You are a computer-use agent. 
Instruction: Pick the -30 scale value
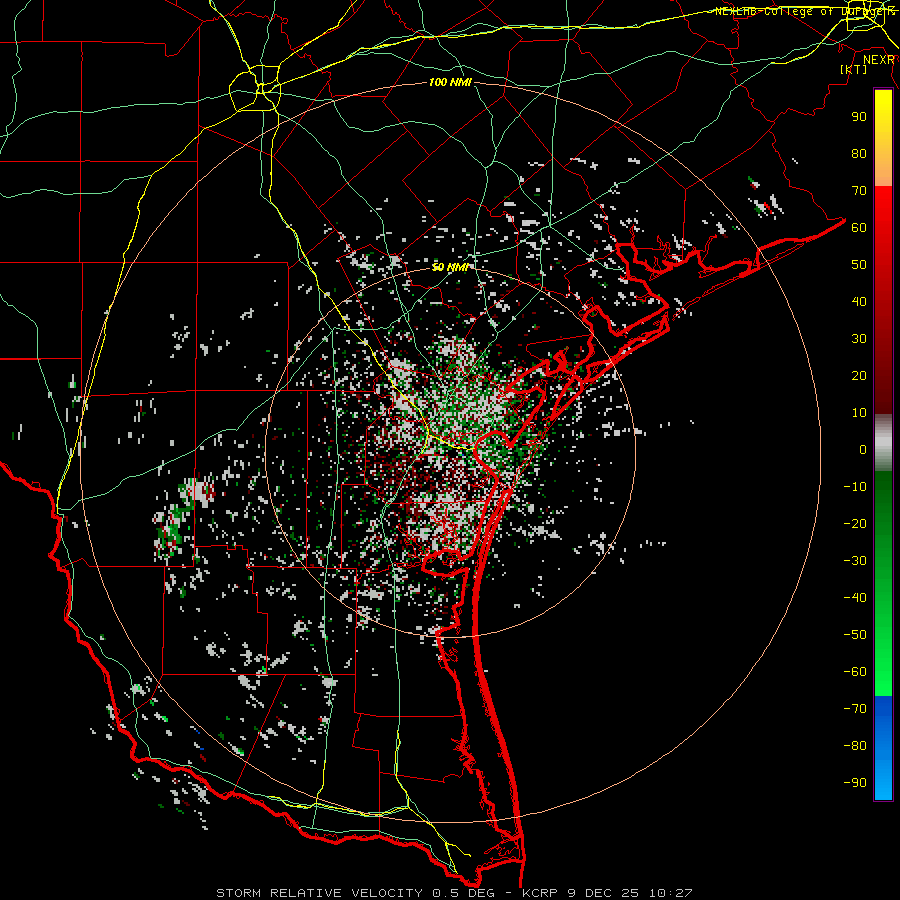855,561
